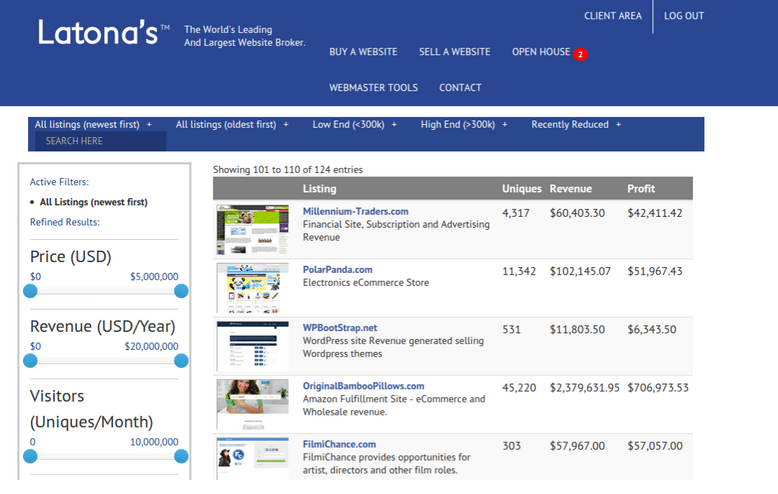
Task: Click the Latona's logo
Action: point(104,33)
